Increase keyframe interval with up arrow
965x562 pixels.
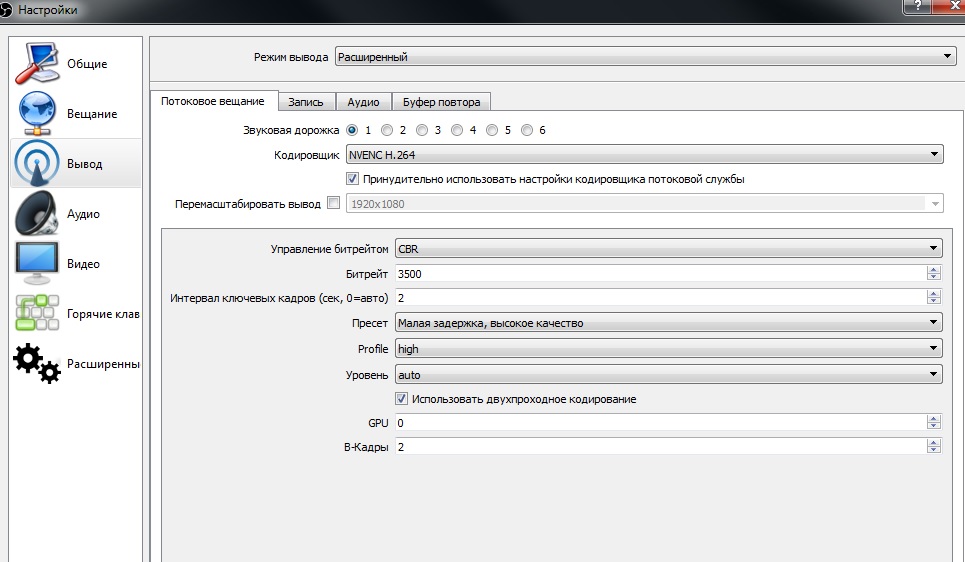pos(934,294)
